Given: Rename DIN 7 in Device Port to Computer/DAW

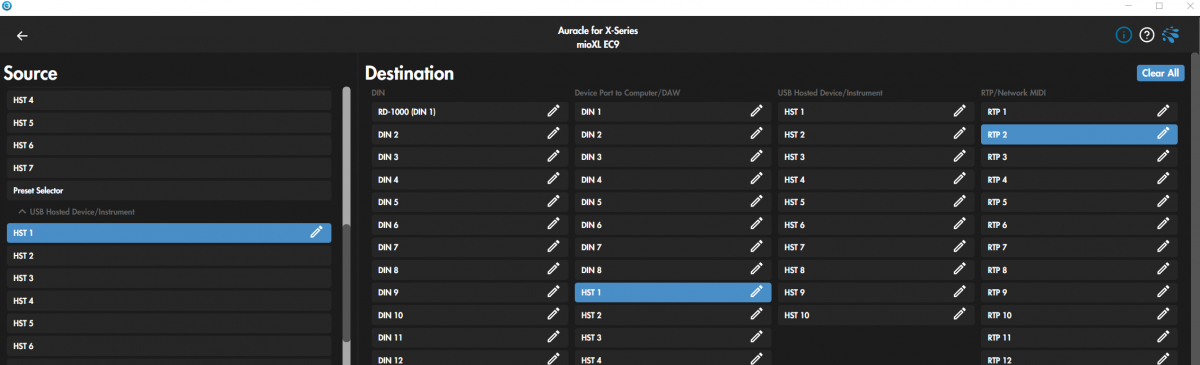Looking at the screenshot, I should pyautogui.click(x=756, y=247).
